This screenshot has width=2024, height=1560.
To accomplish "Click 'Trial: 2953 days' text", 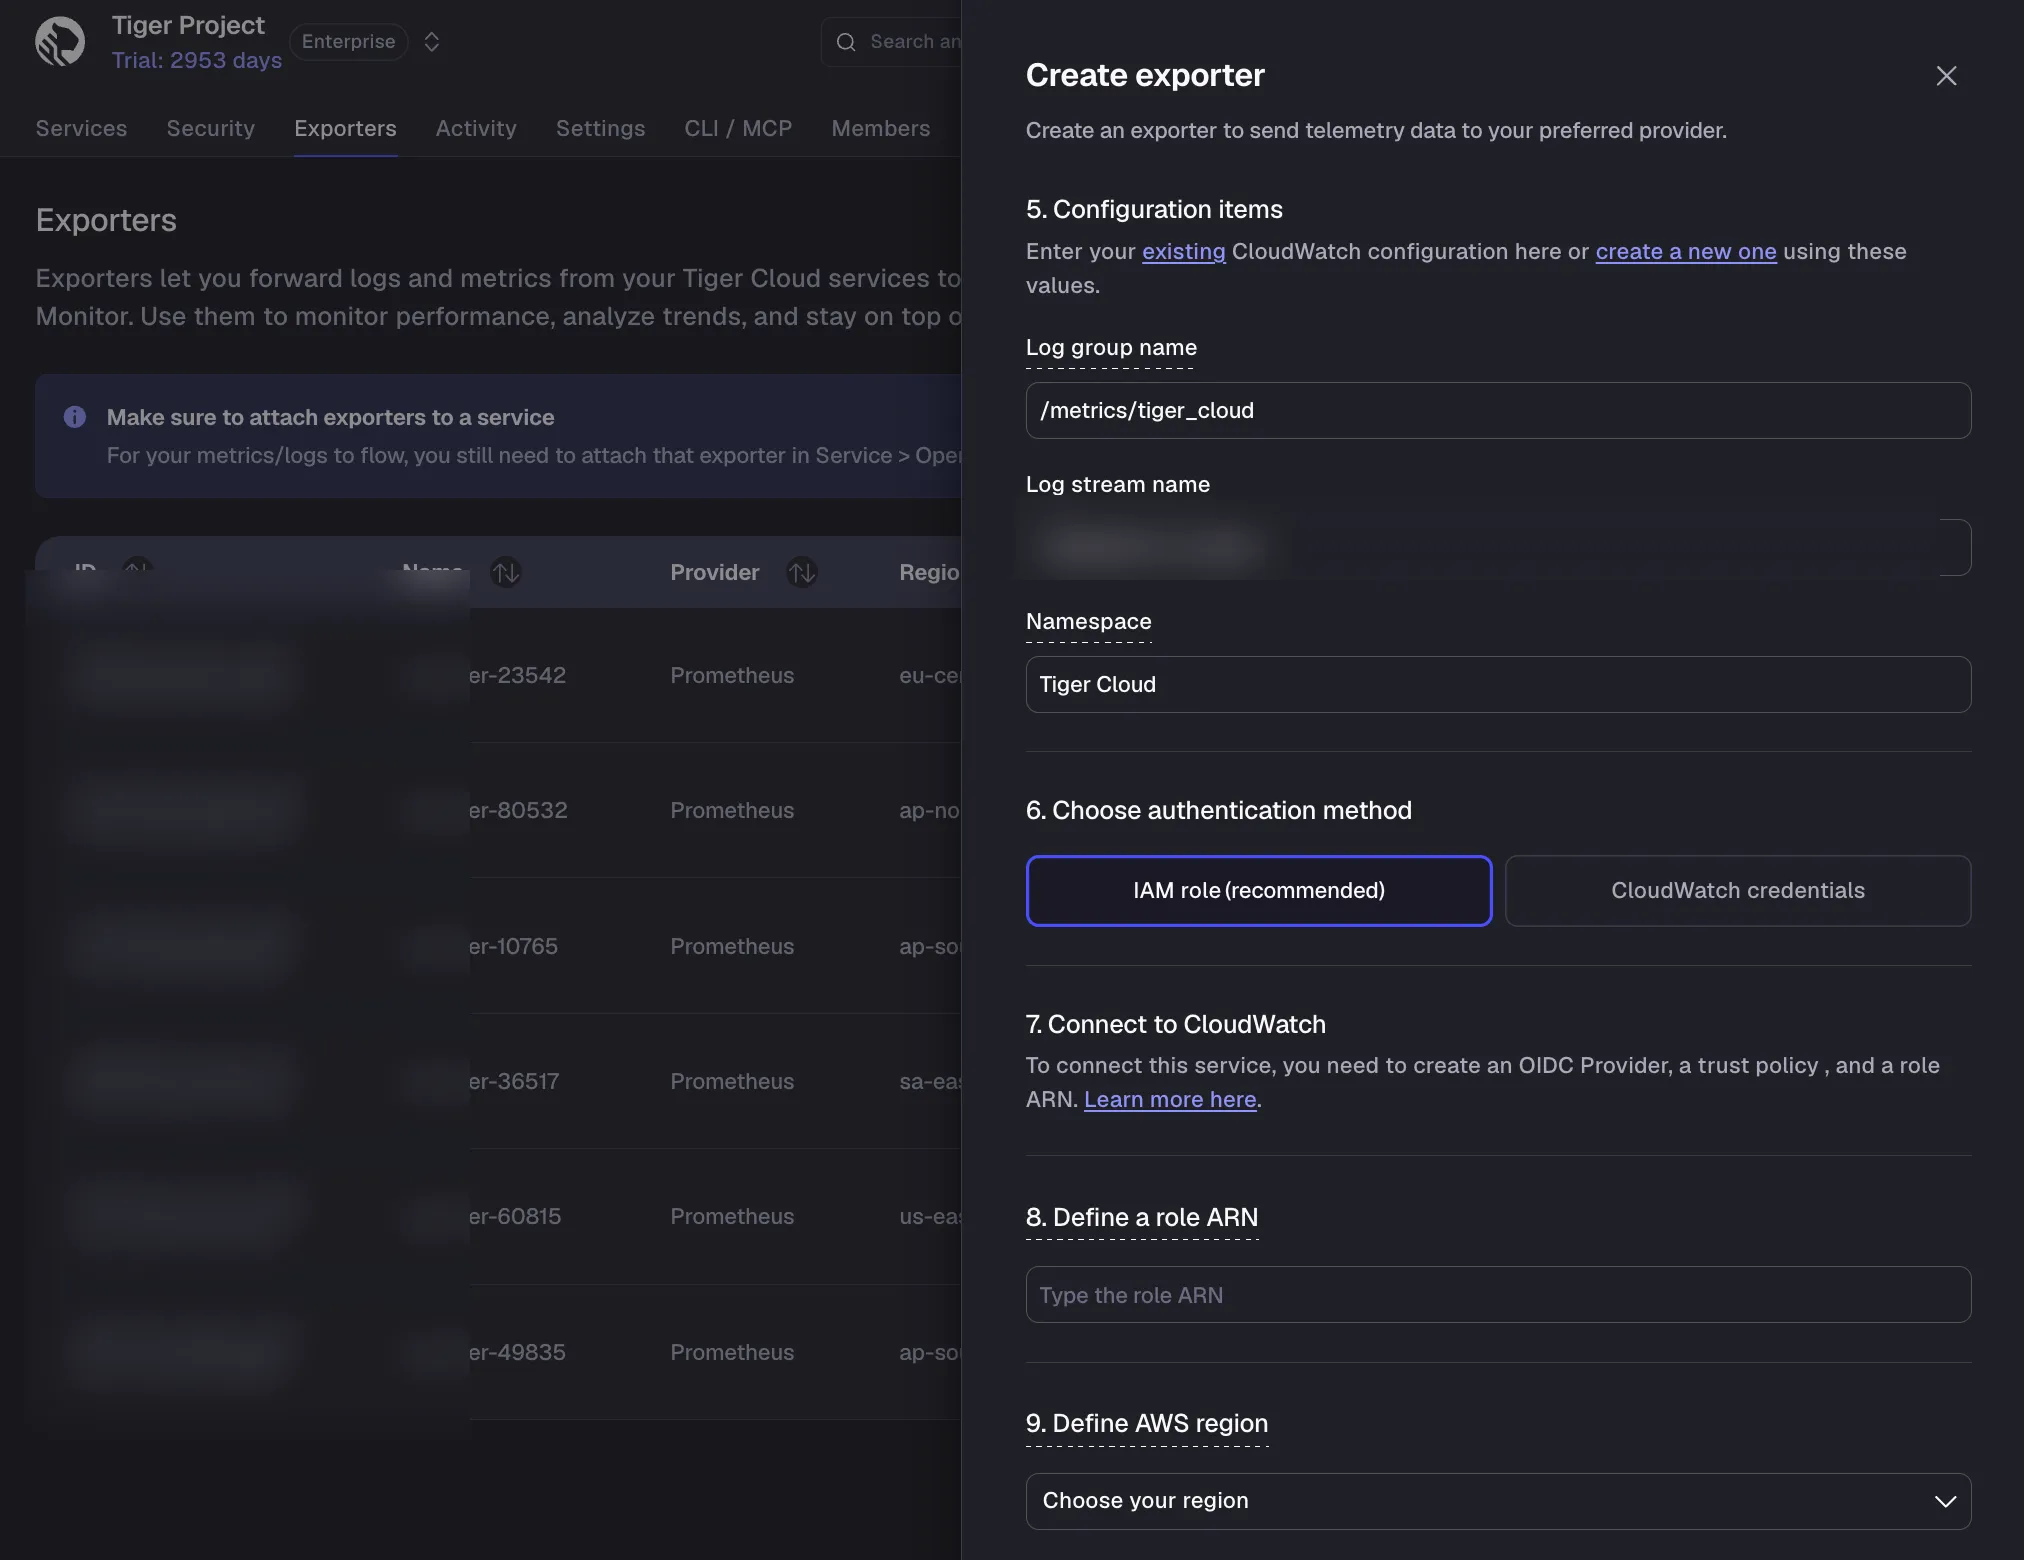I will pyautogui.click(x=197, y=60).
